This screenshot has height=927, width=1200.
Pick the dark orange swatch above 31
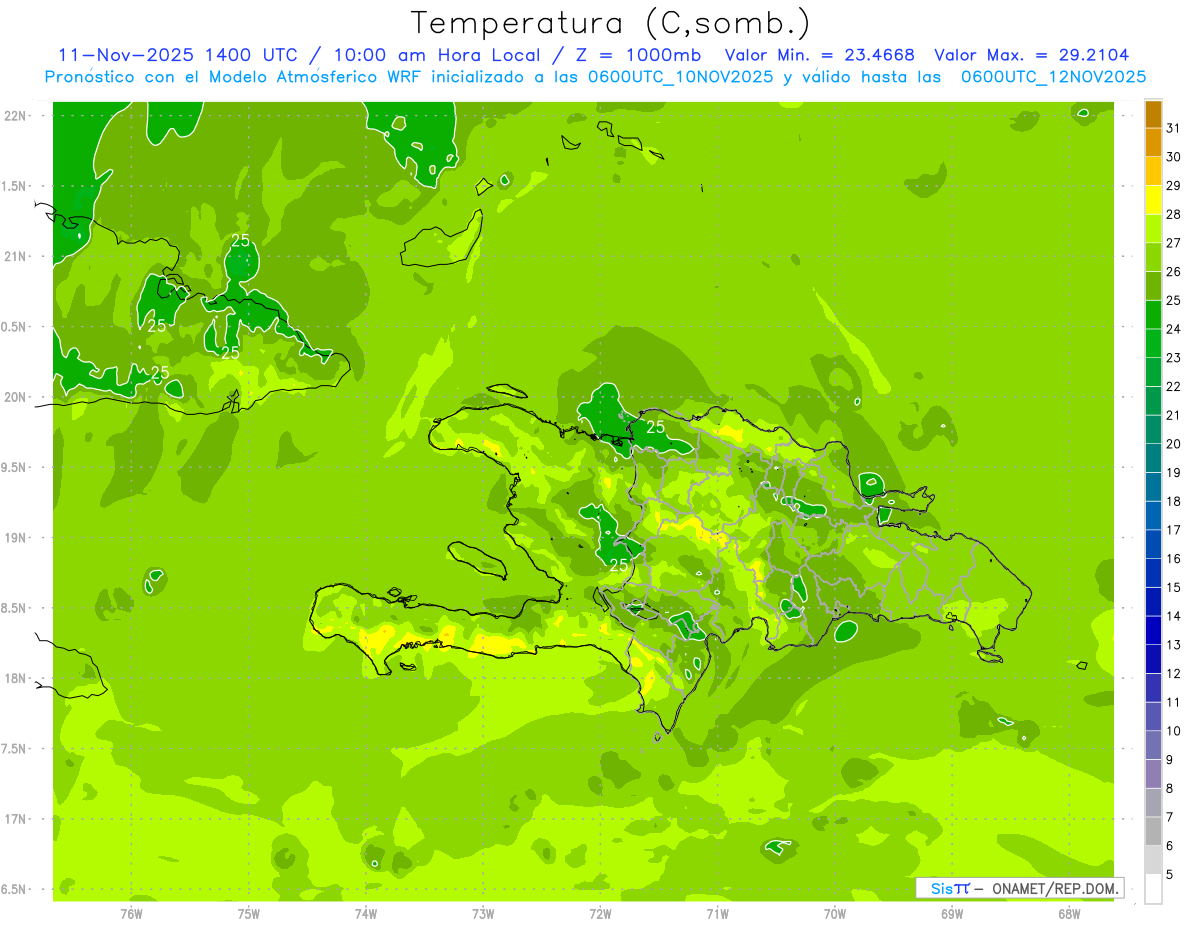1153,115
